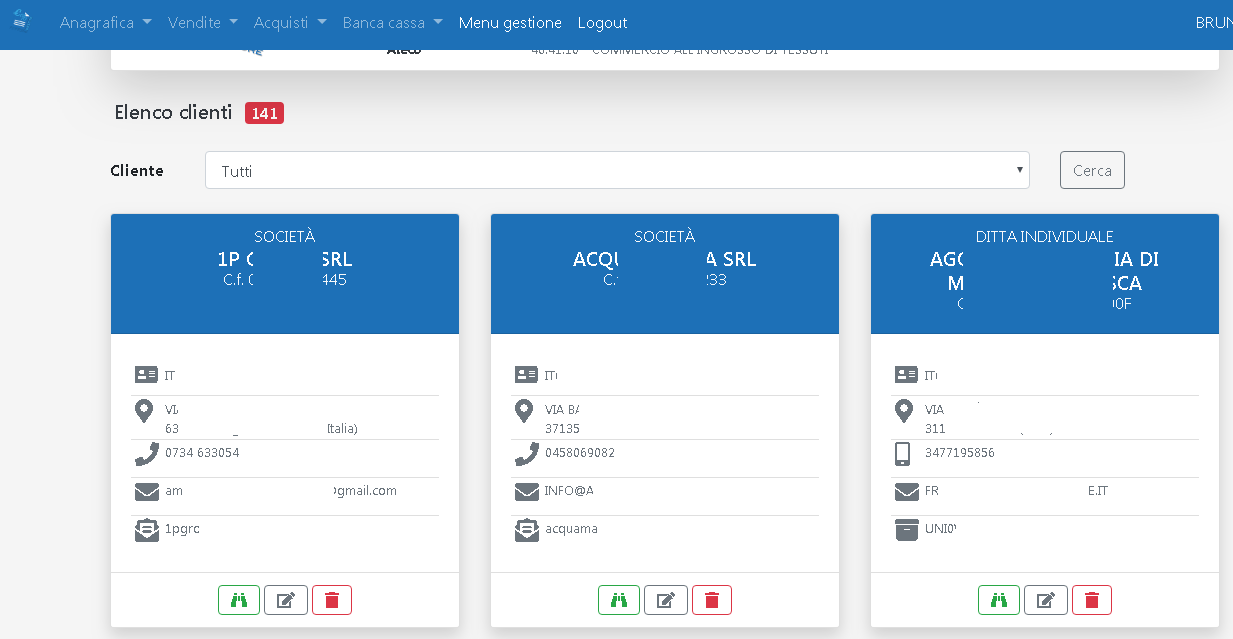Edit the 1P SRL client card
This screenshot has width=1233, height=639.
coord(285,600)
